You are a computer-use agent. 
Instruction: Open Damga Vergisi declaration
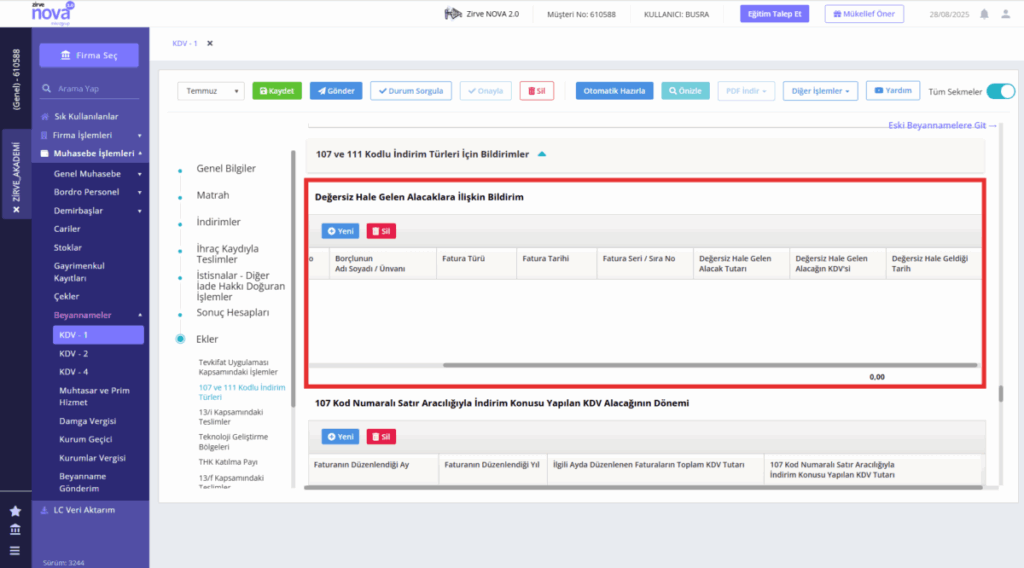[88, 421]
